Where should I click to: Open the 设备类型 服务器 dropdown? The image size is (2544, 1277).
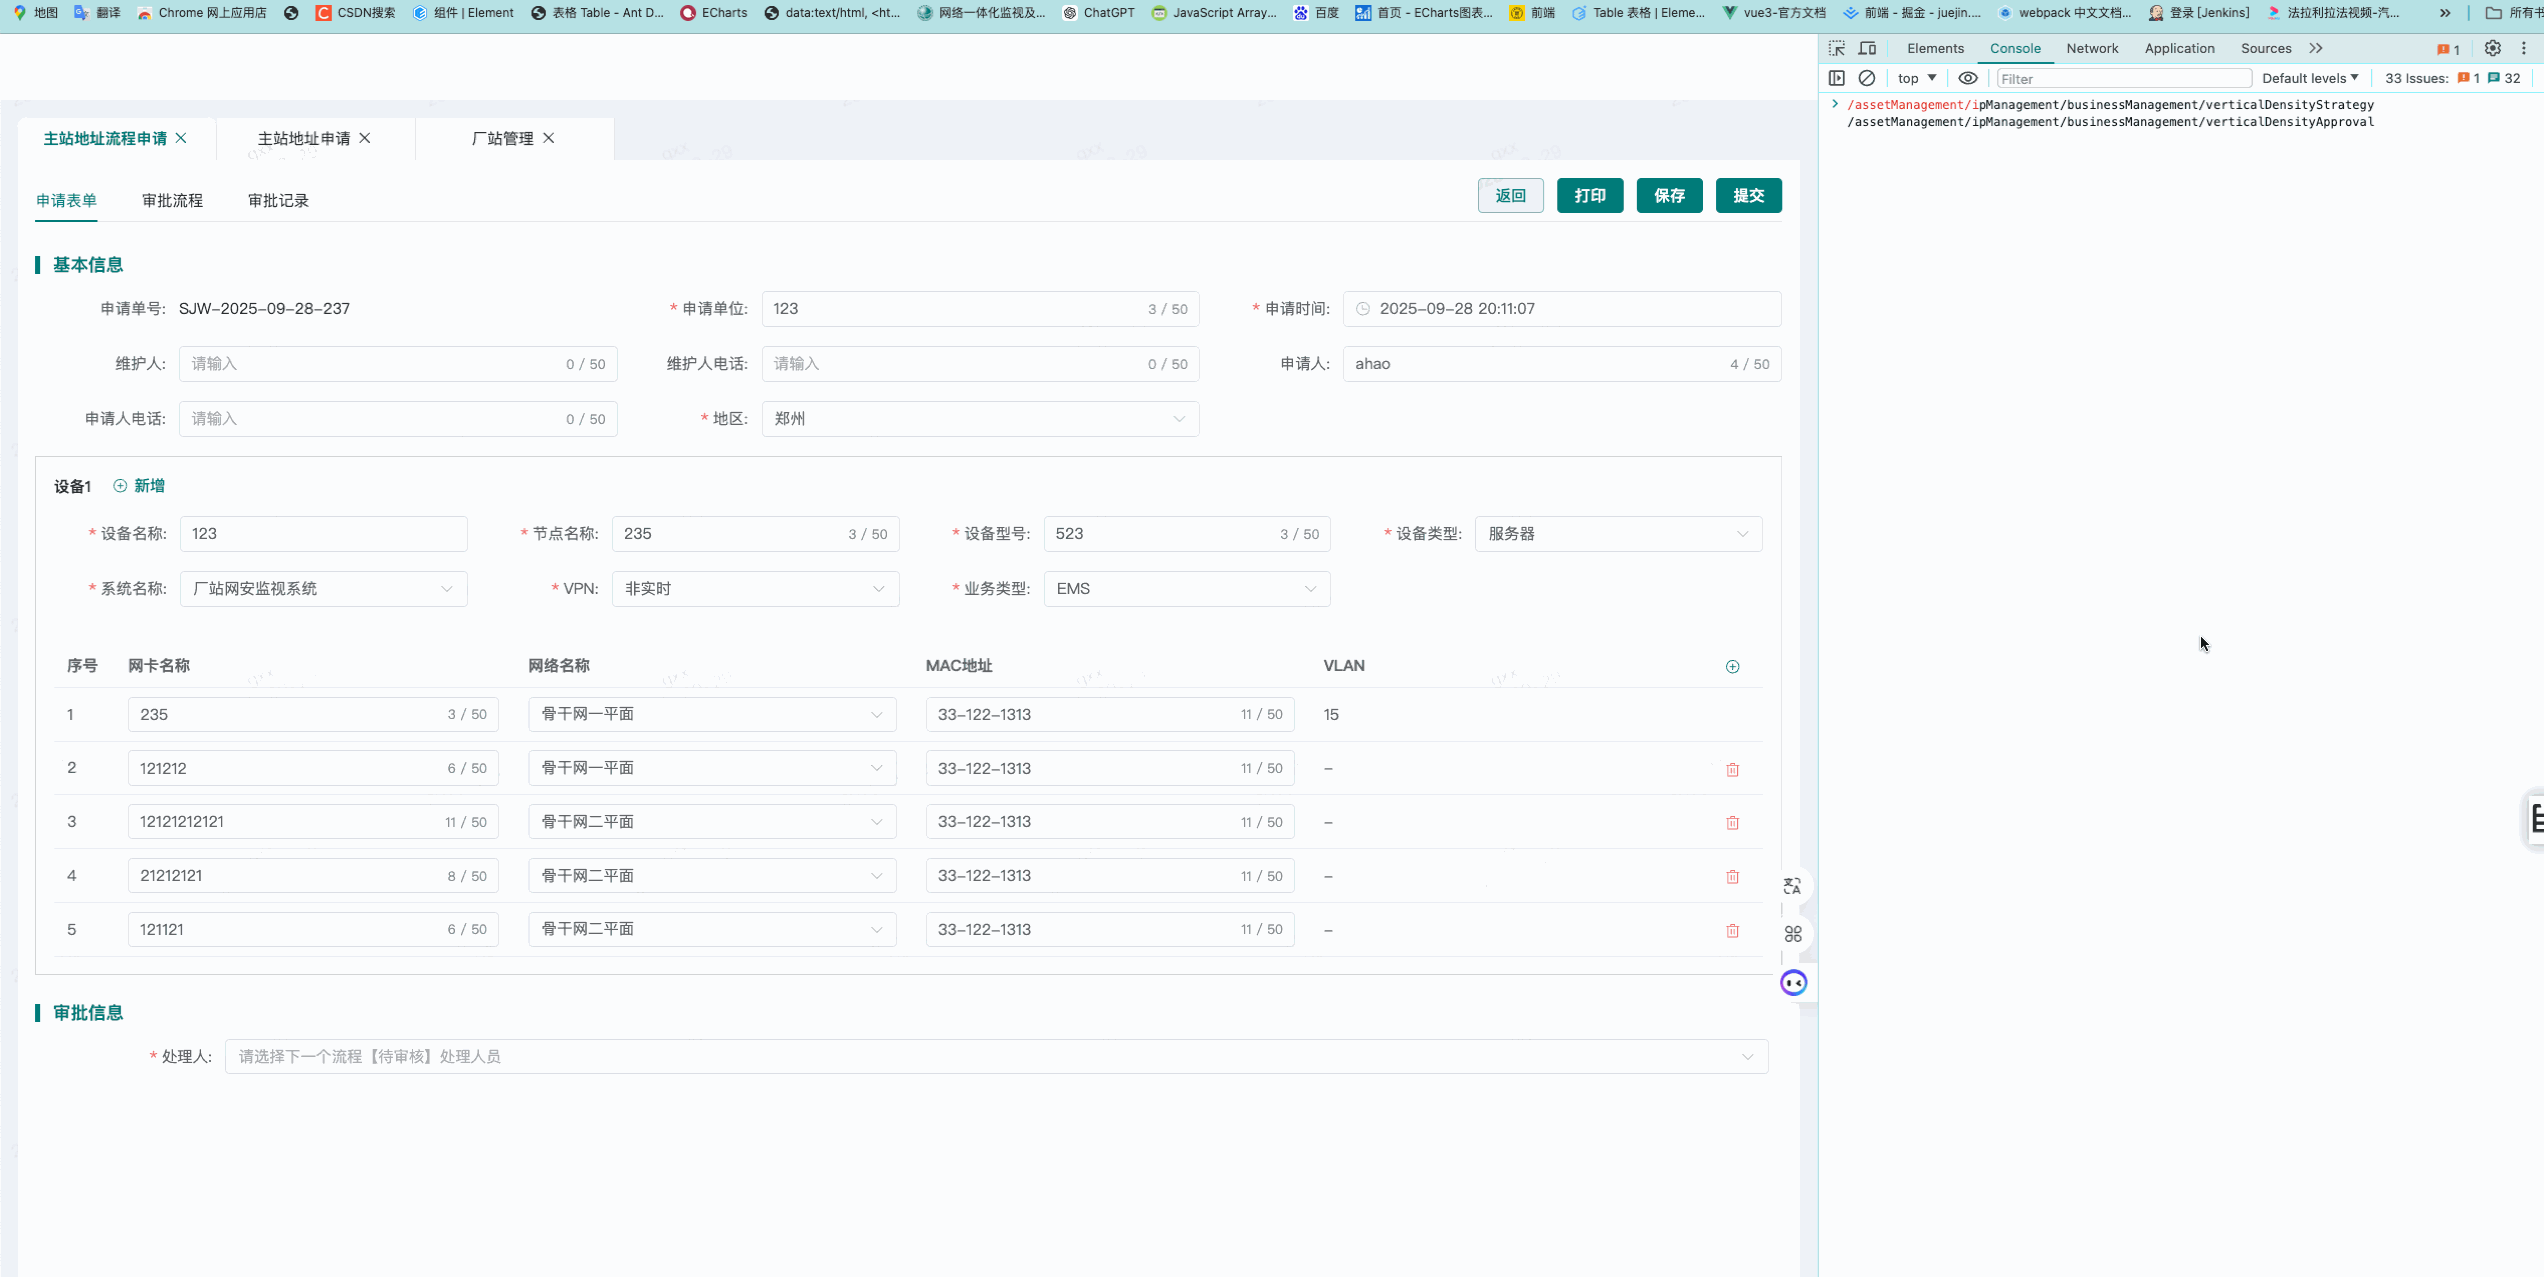[x=1618, y=533]
